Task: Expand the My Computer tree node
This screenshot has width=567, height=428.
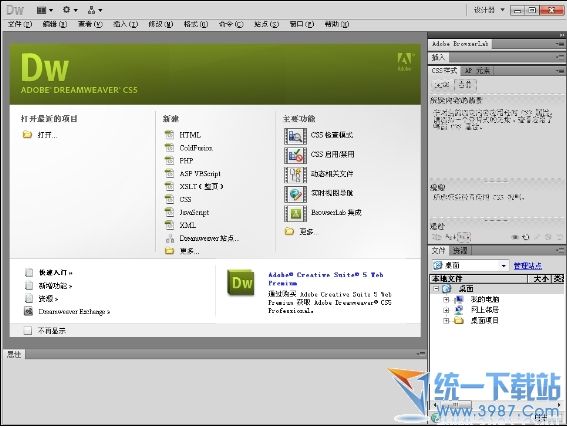Action: 446,299
